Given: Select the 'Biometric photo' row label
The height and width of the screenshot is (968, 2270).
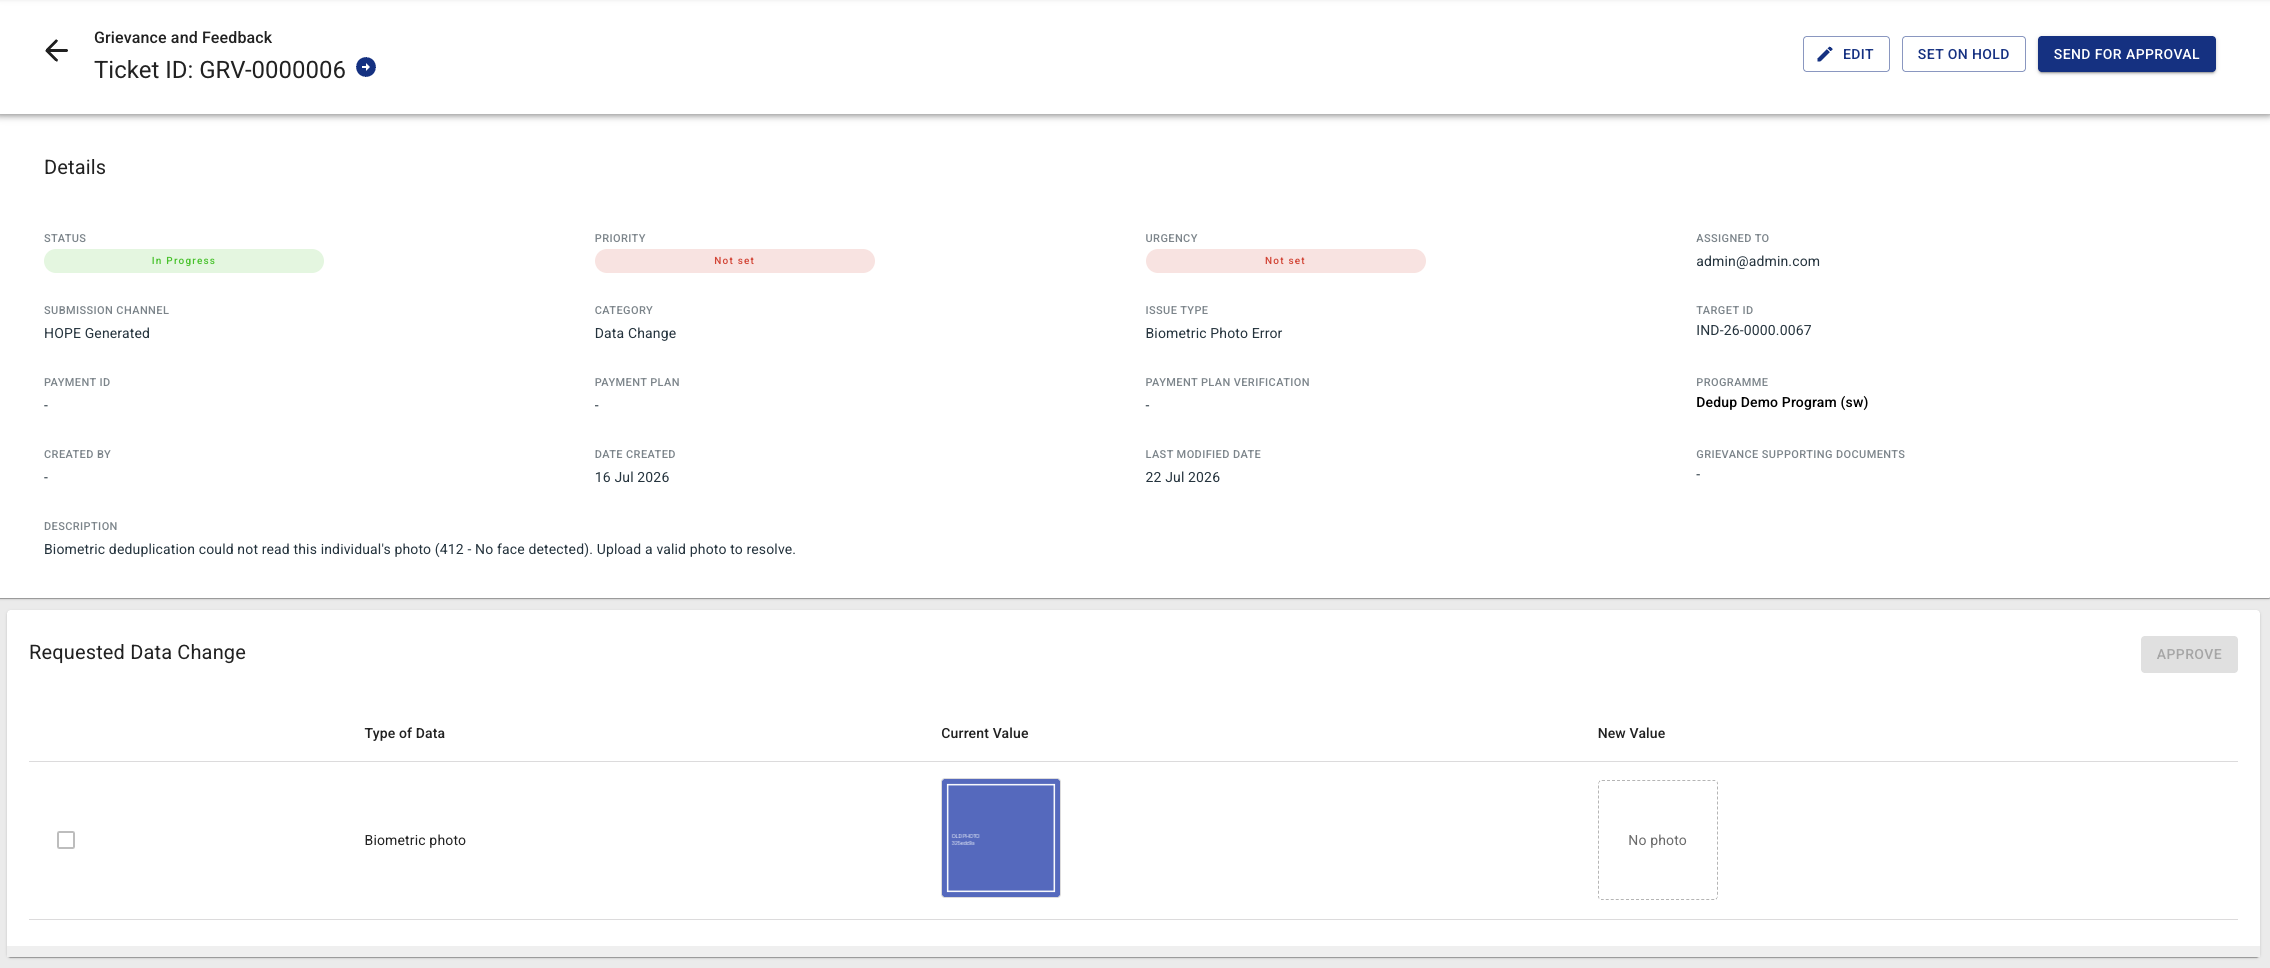Looking at the screenshot, I should (415, 840).
